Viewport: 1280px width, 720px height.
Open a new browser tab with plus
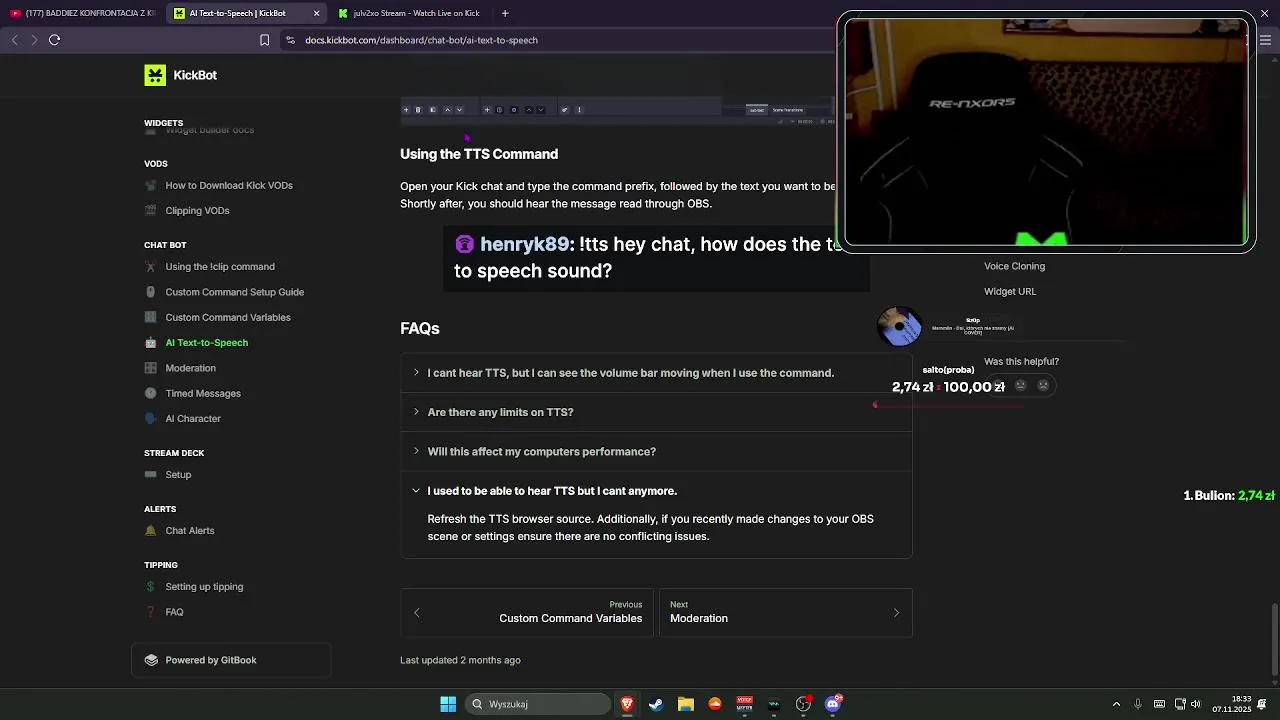coord(505,13)
